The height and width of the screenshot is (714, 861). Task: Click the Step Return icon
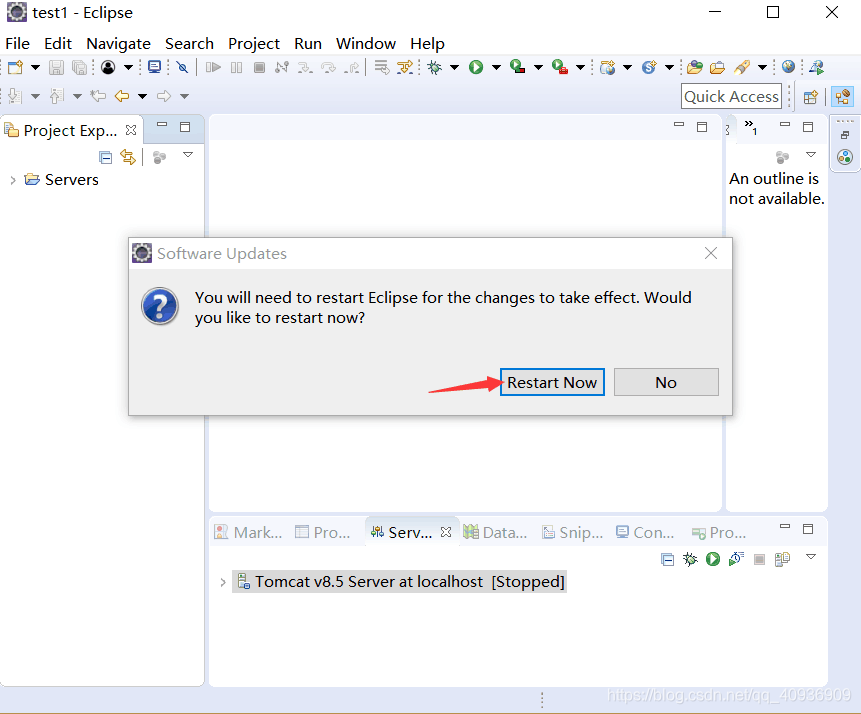click(x=352, y=68)
